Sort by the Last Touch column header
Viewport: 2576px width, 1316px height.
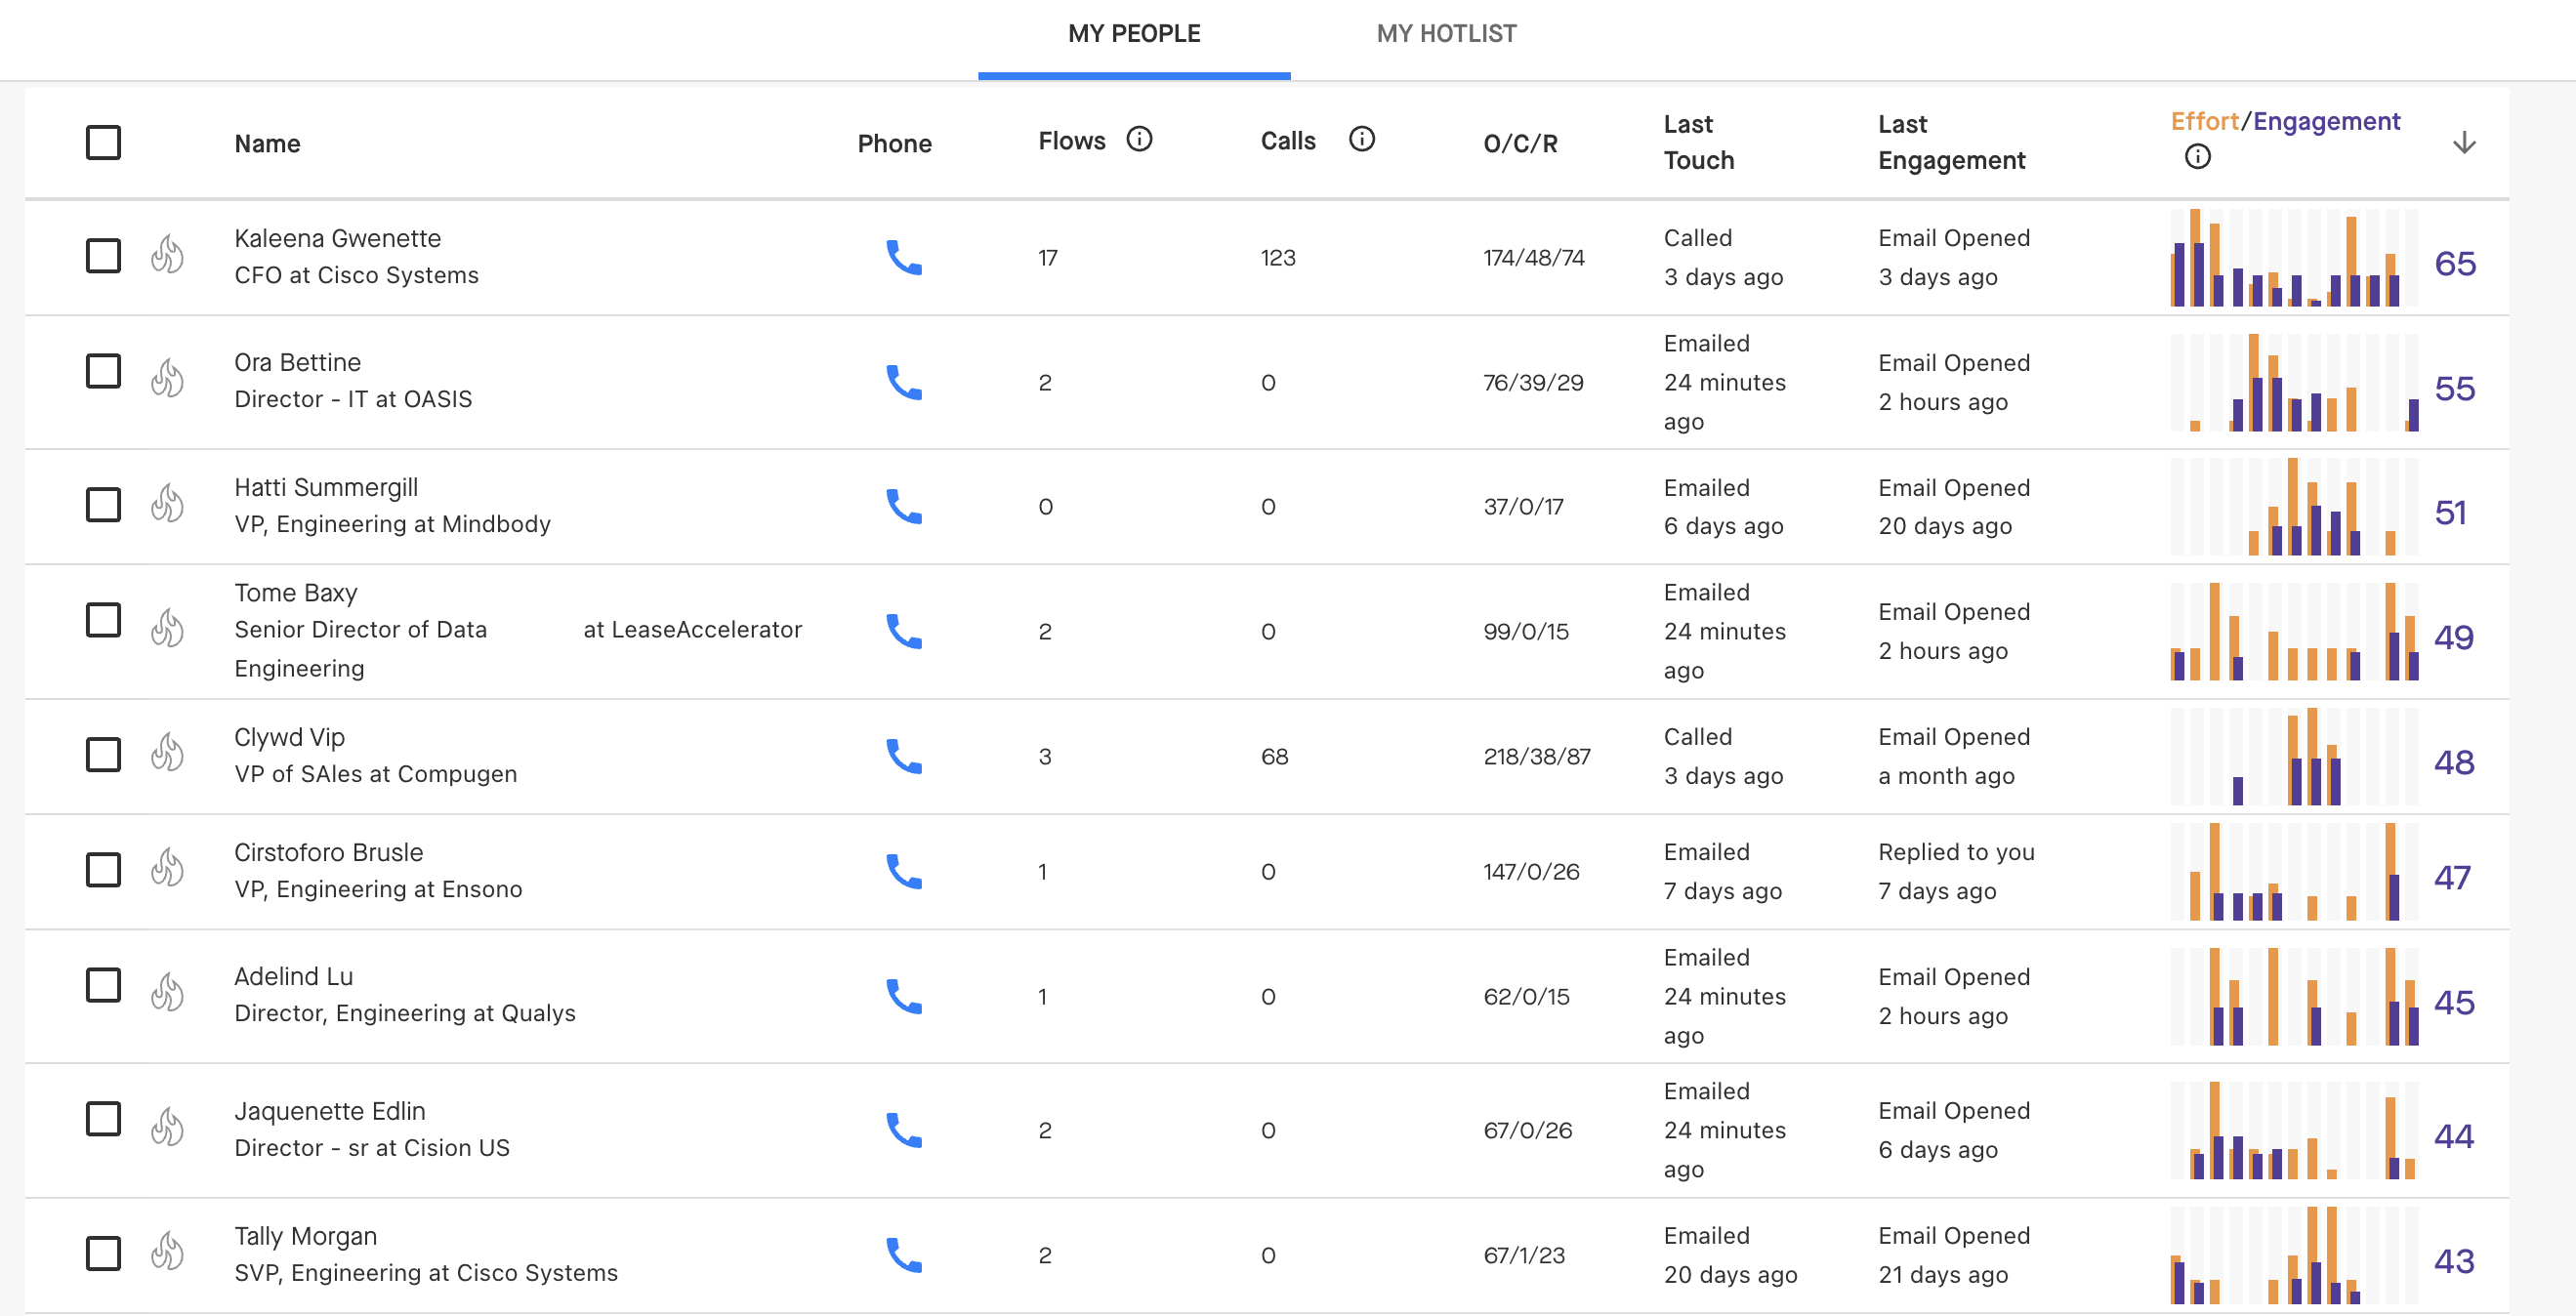coord(1699,142)
